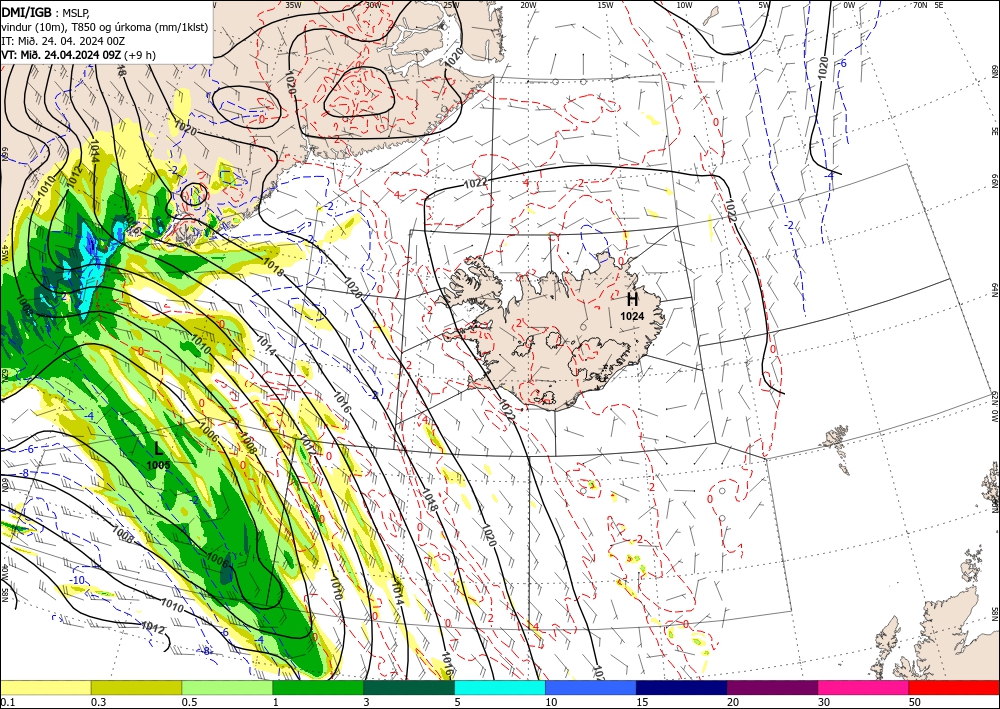Choose the blue 10–15 legend swatch
Viewport: 1000px width, 709px height.
click(591, 687)
